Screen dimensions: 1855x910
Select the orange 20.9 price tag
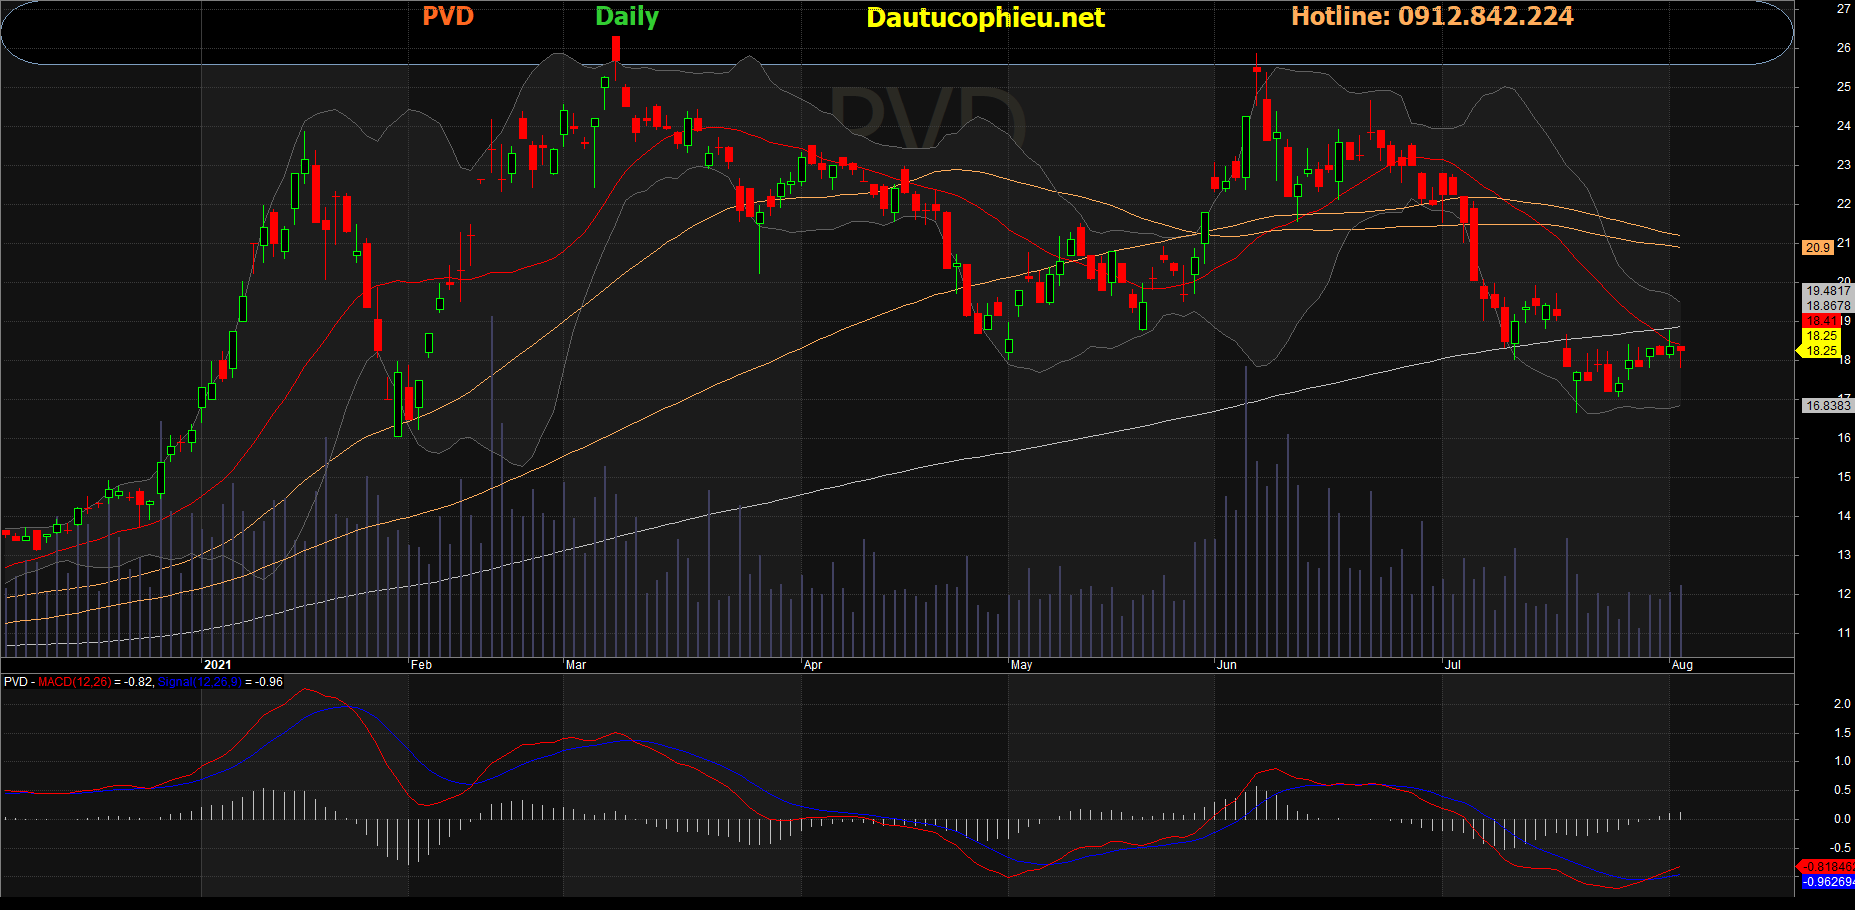pos(1817,247)
